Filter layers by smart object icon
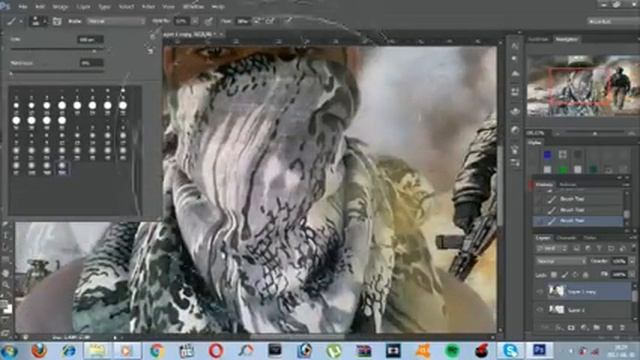Screen dimensions: 640x360 622,248
